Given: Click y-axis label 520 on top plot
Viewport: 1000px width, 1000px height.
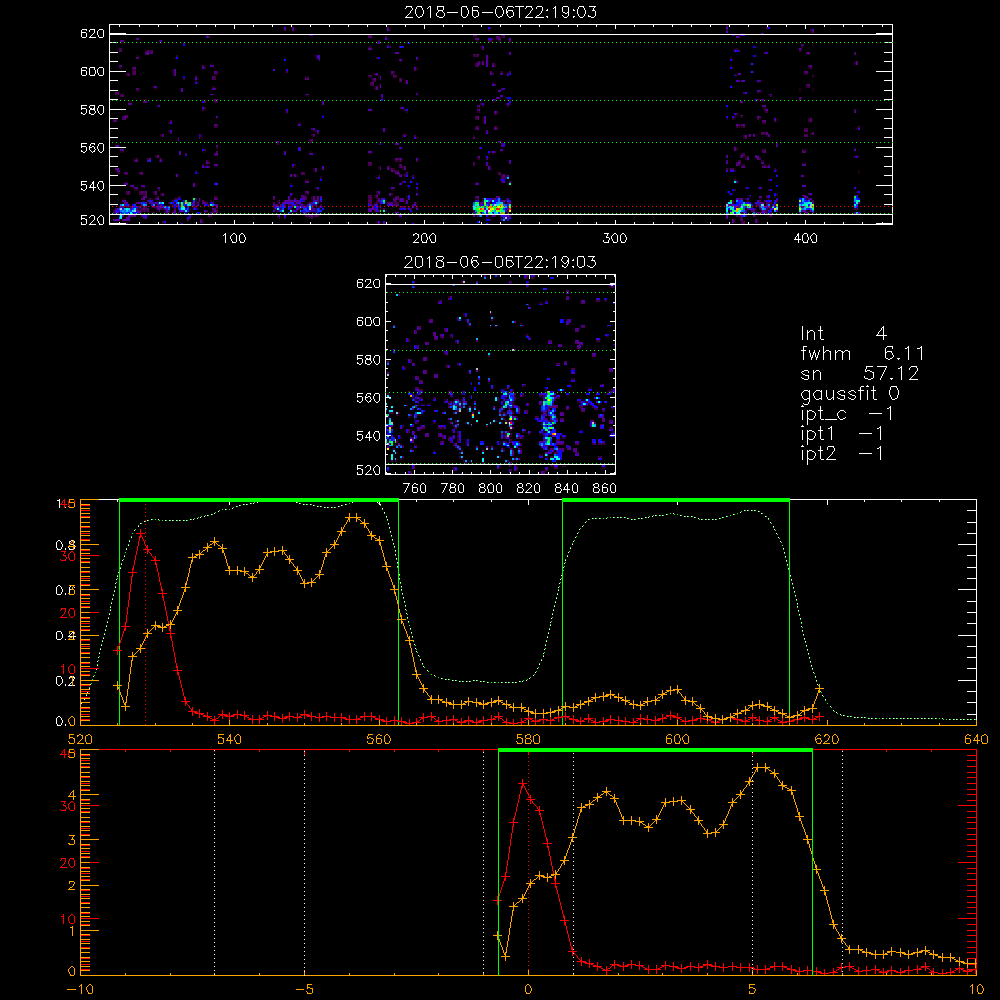Looking at the screenshot, I should 92,220.
